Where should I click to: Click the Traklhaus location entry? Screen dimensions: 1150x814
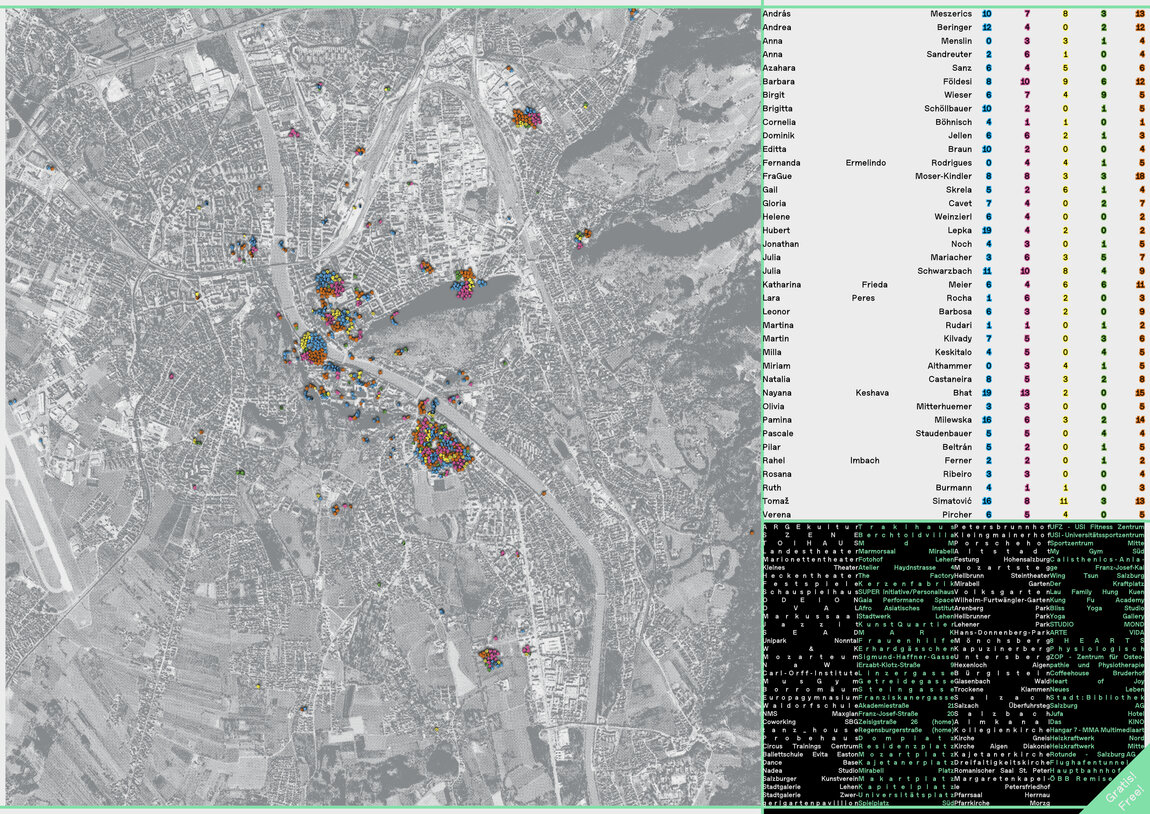click(x=905, y=526)
